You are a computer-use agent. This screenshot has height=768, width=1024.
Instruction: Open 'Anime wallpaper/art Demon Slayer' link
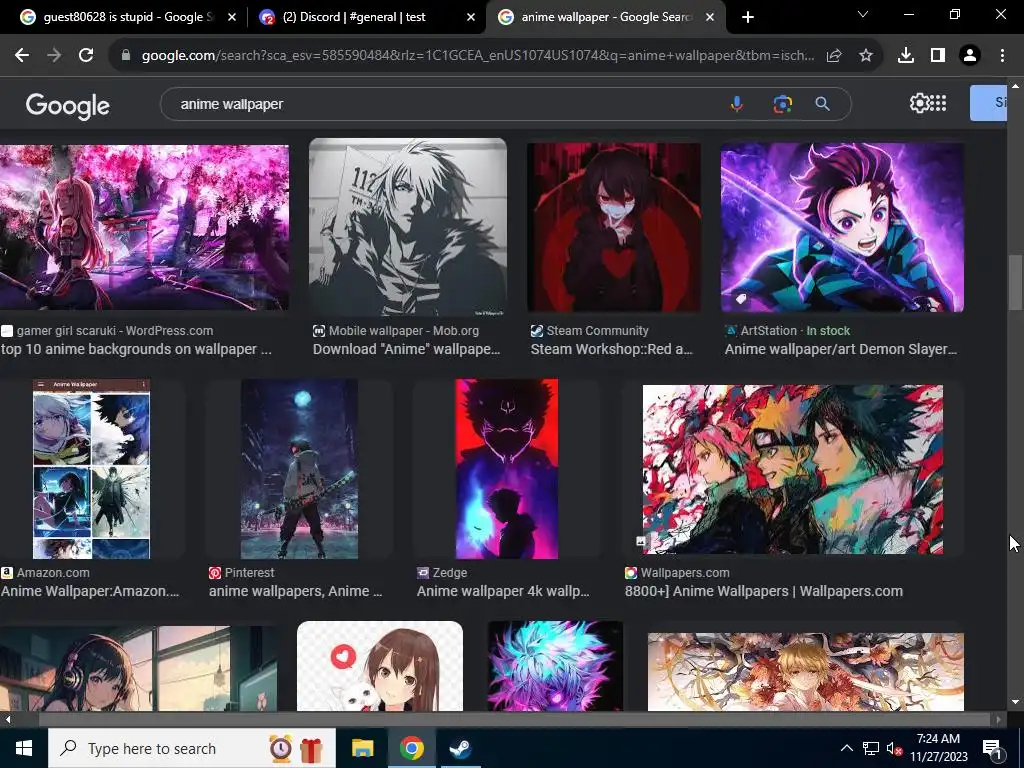pyautogui.click(x=840, y=349)
